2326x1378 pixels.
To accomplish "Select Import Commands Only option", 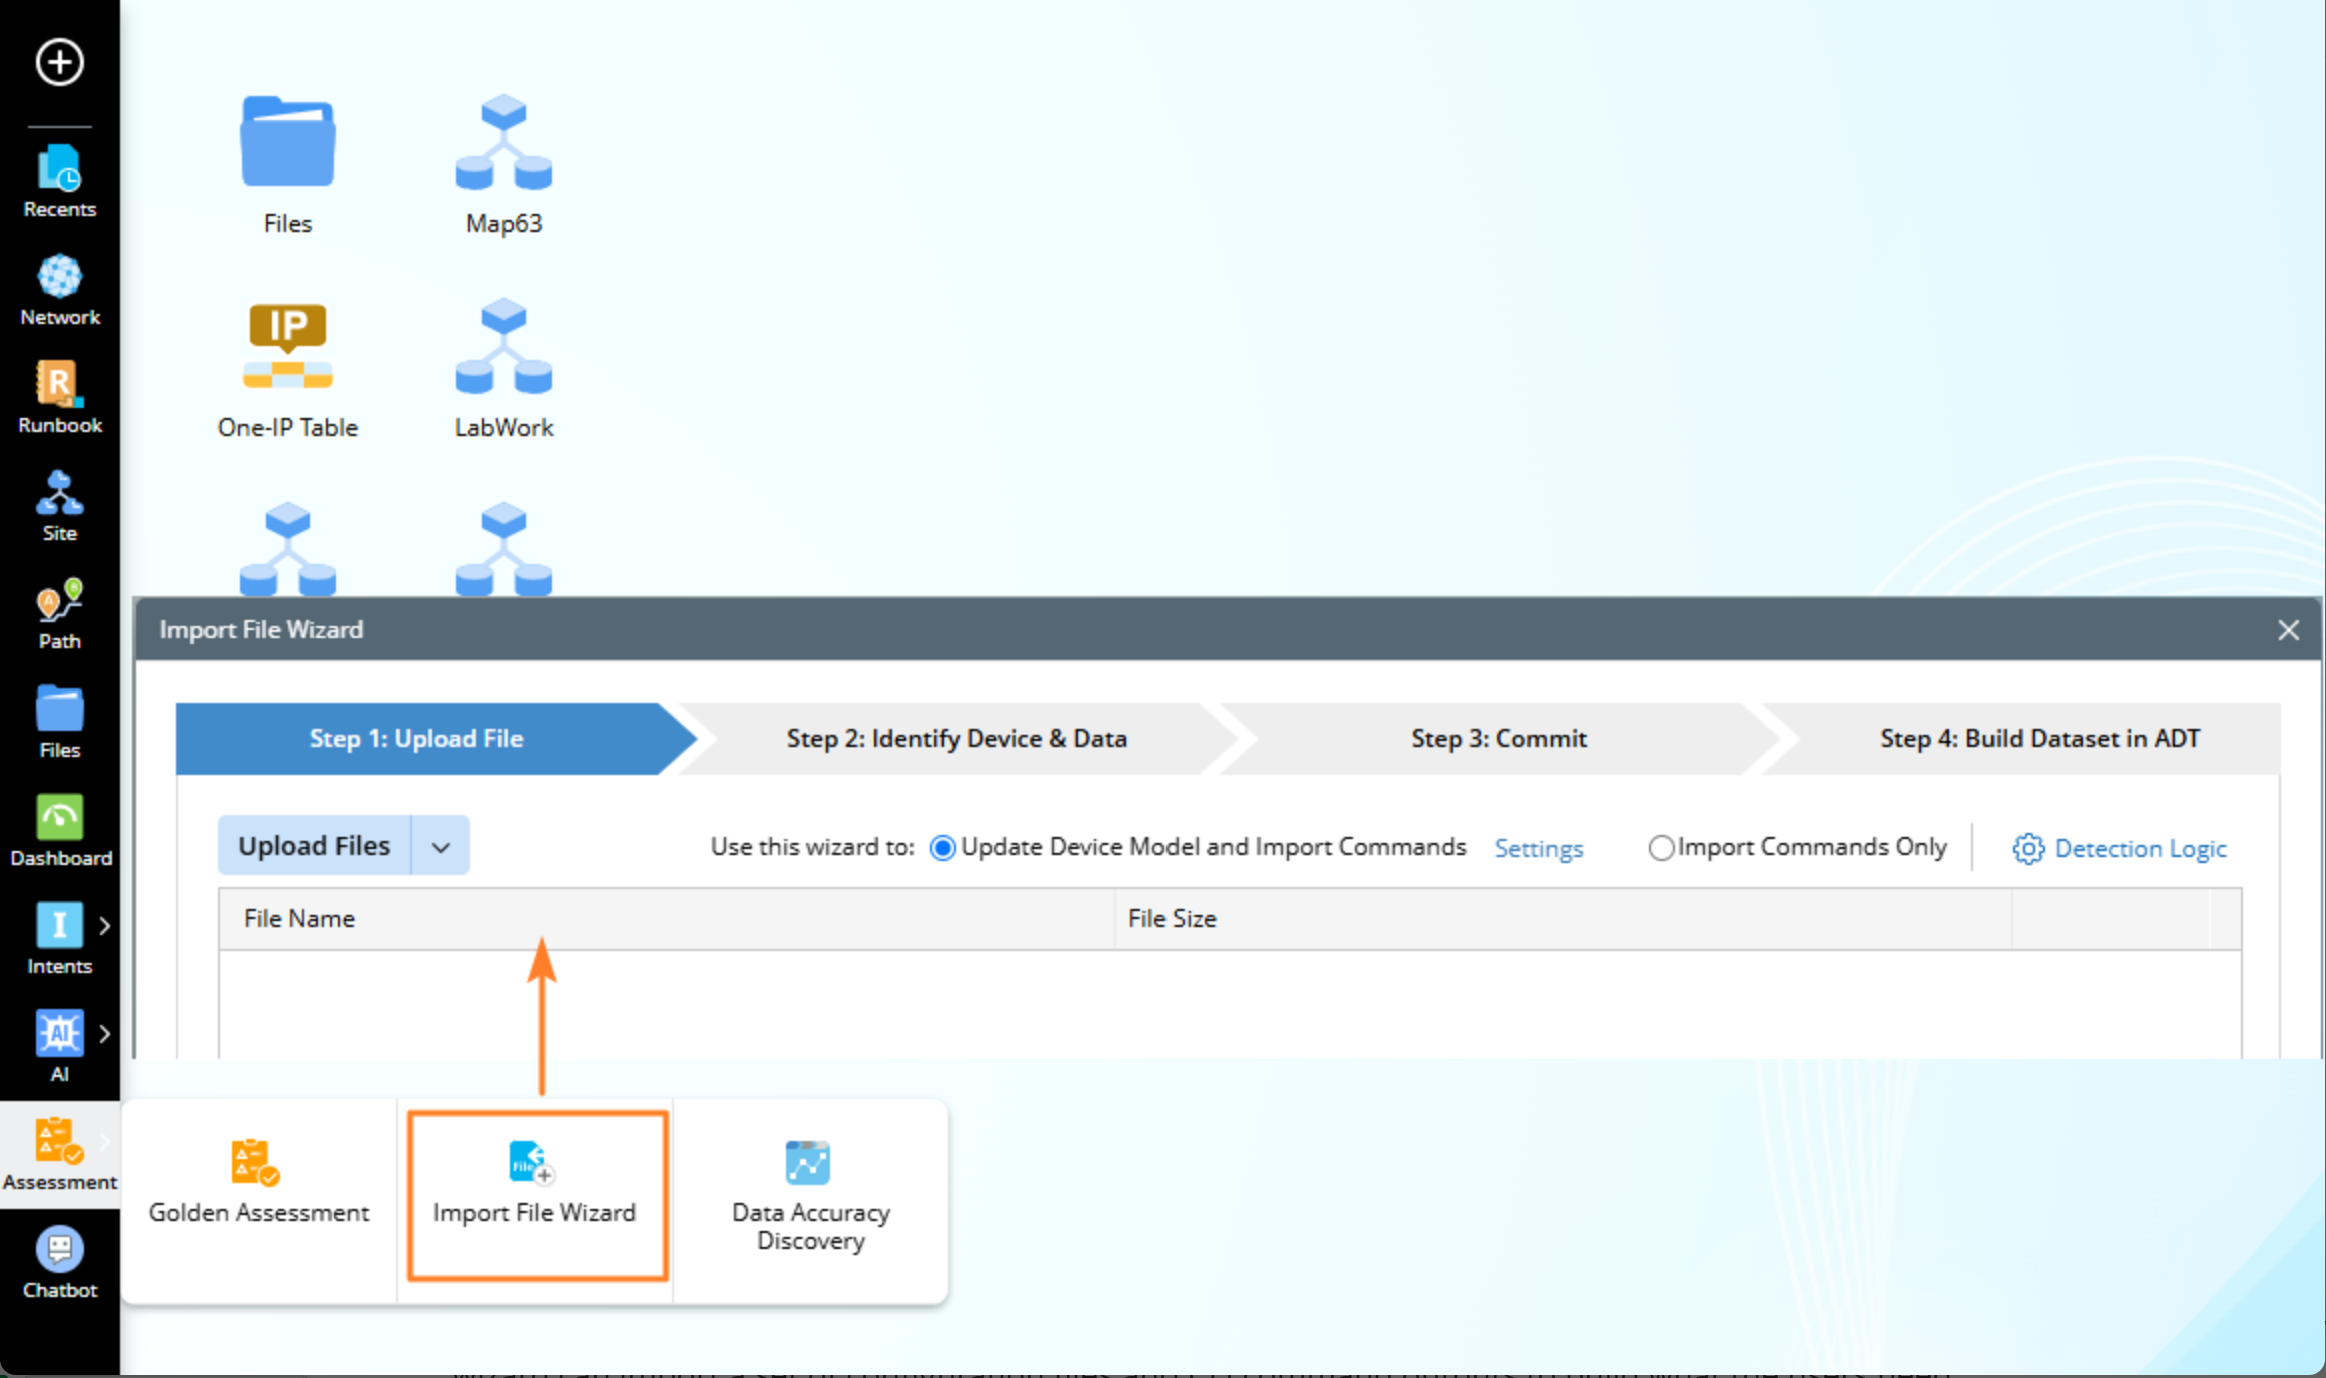I will pyautogui.click(x=1660, y=848).
